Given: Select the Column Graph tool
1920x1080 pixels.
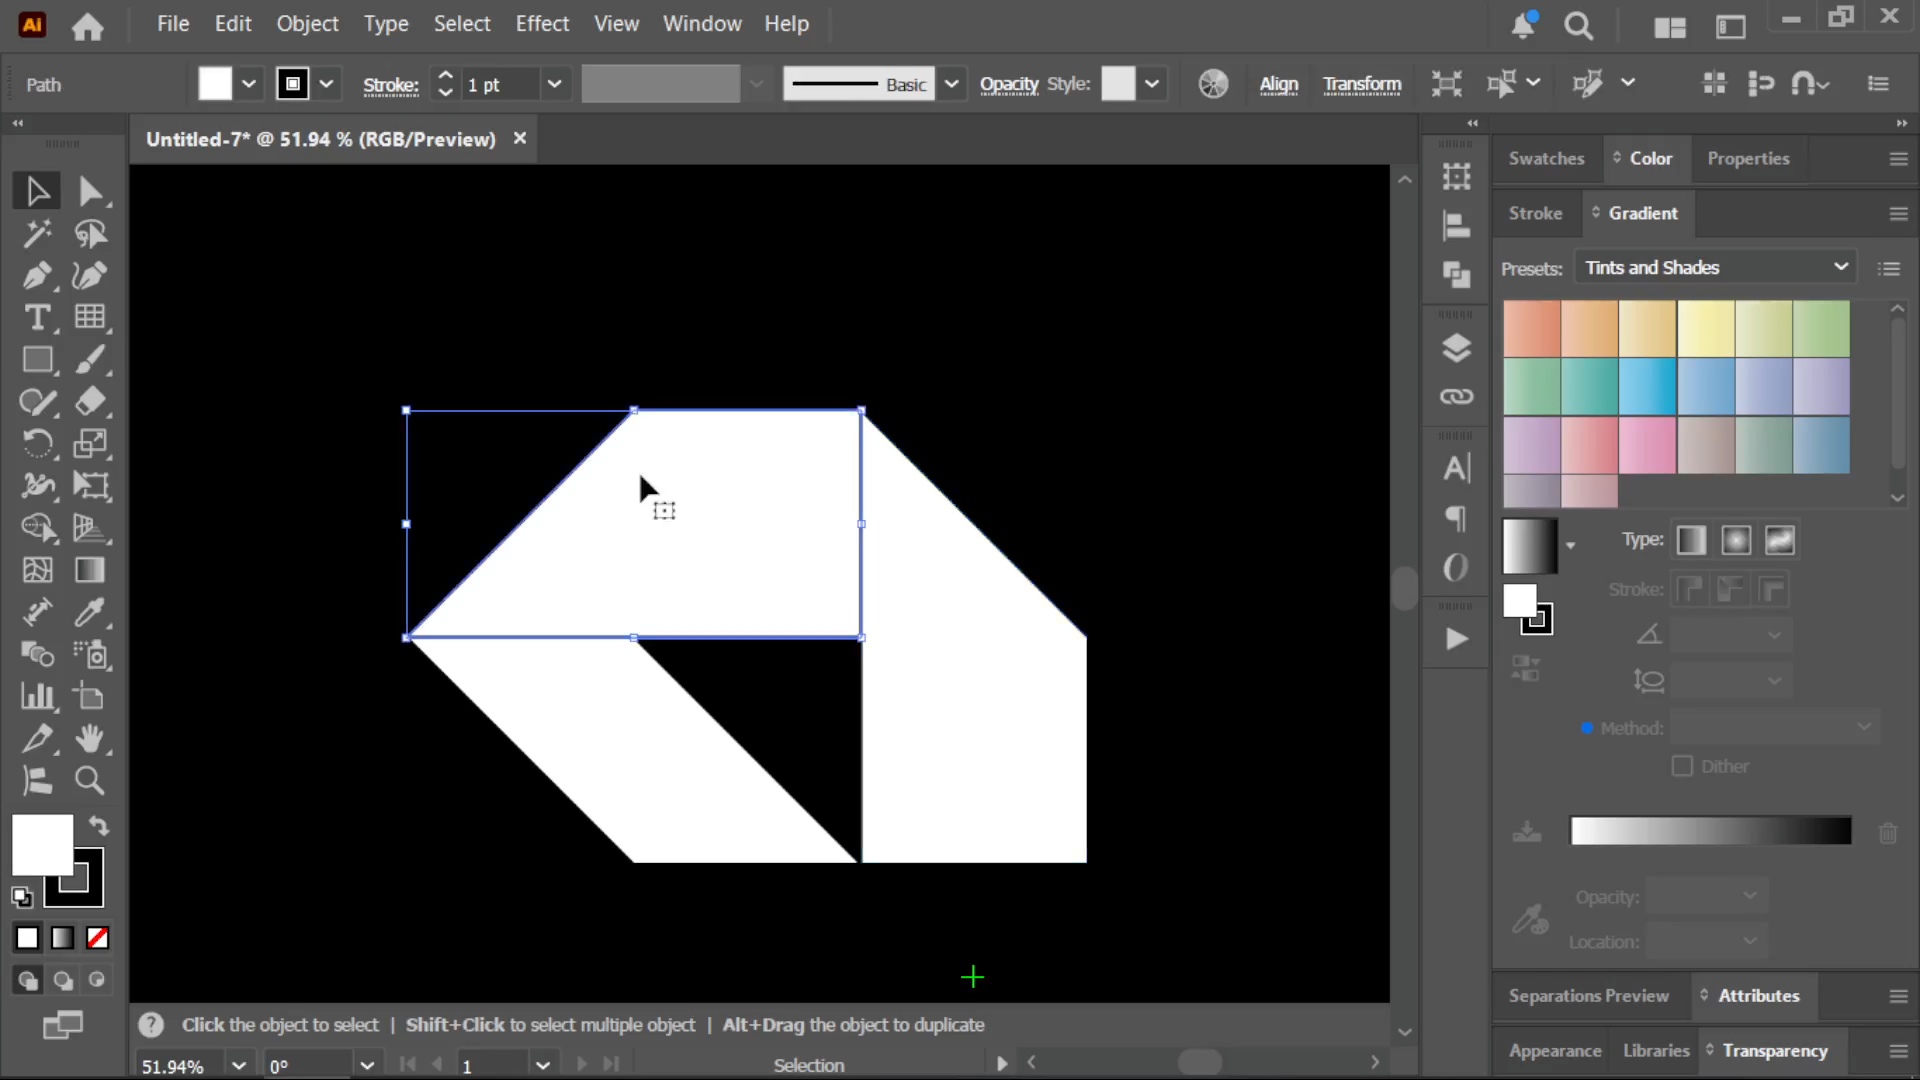Looking at the screenshot, I should coord(37,696).
